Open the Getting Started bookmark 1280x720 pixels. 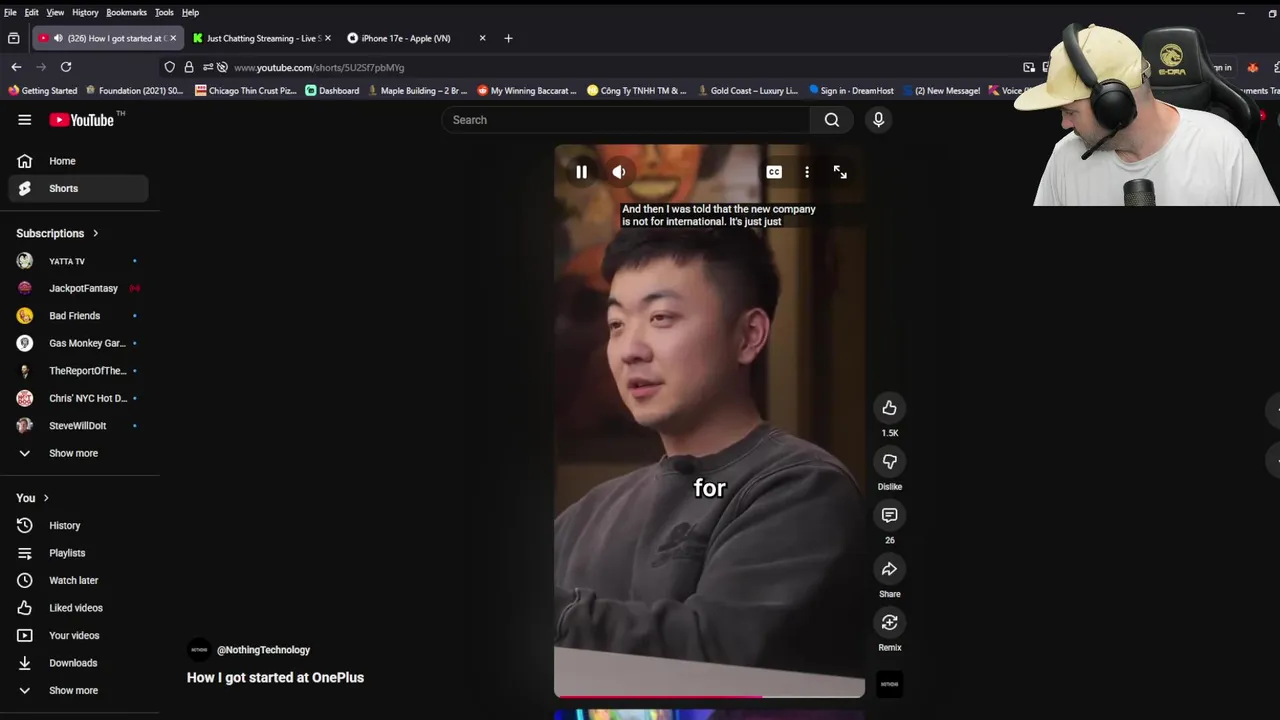tap(42, 90)
